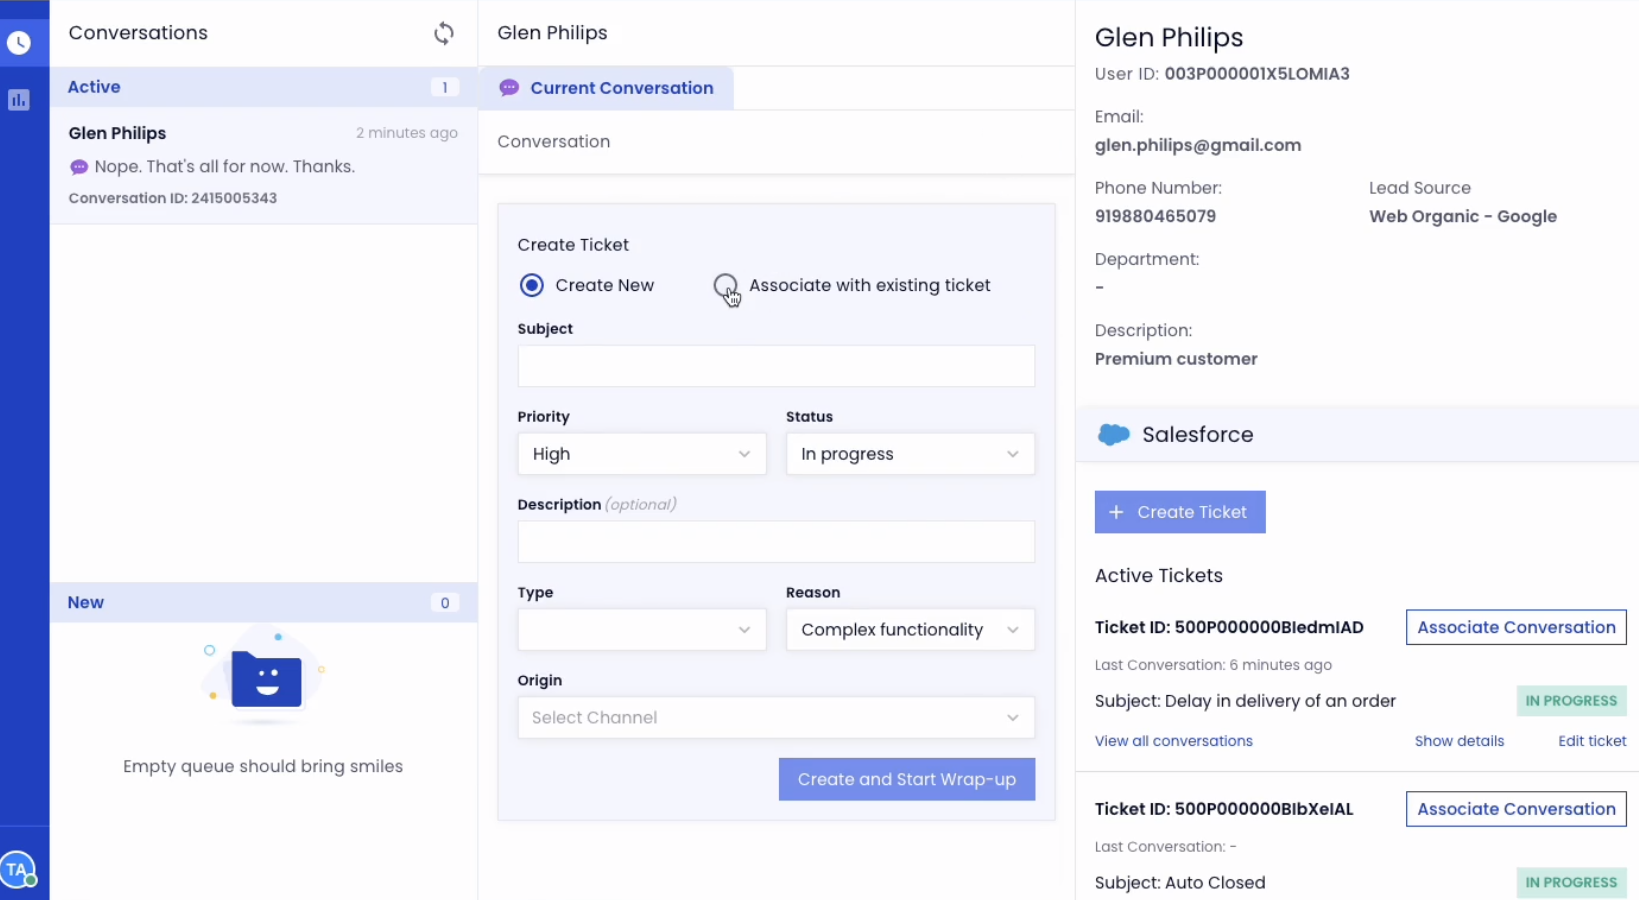Click Create and Start Wrap-up button

(907, 780)
